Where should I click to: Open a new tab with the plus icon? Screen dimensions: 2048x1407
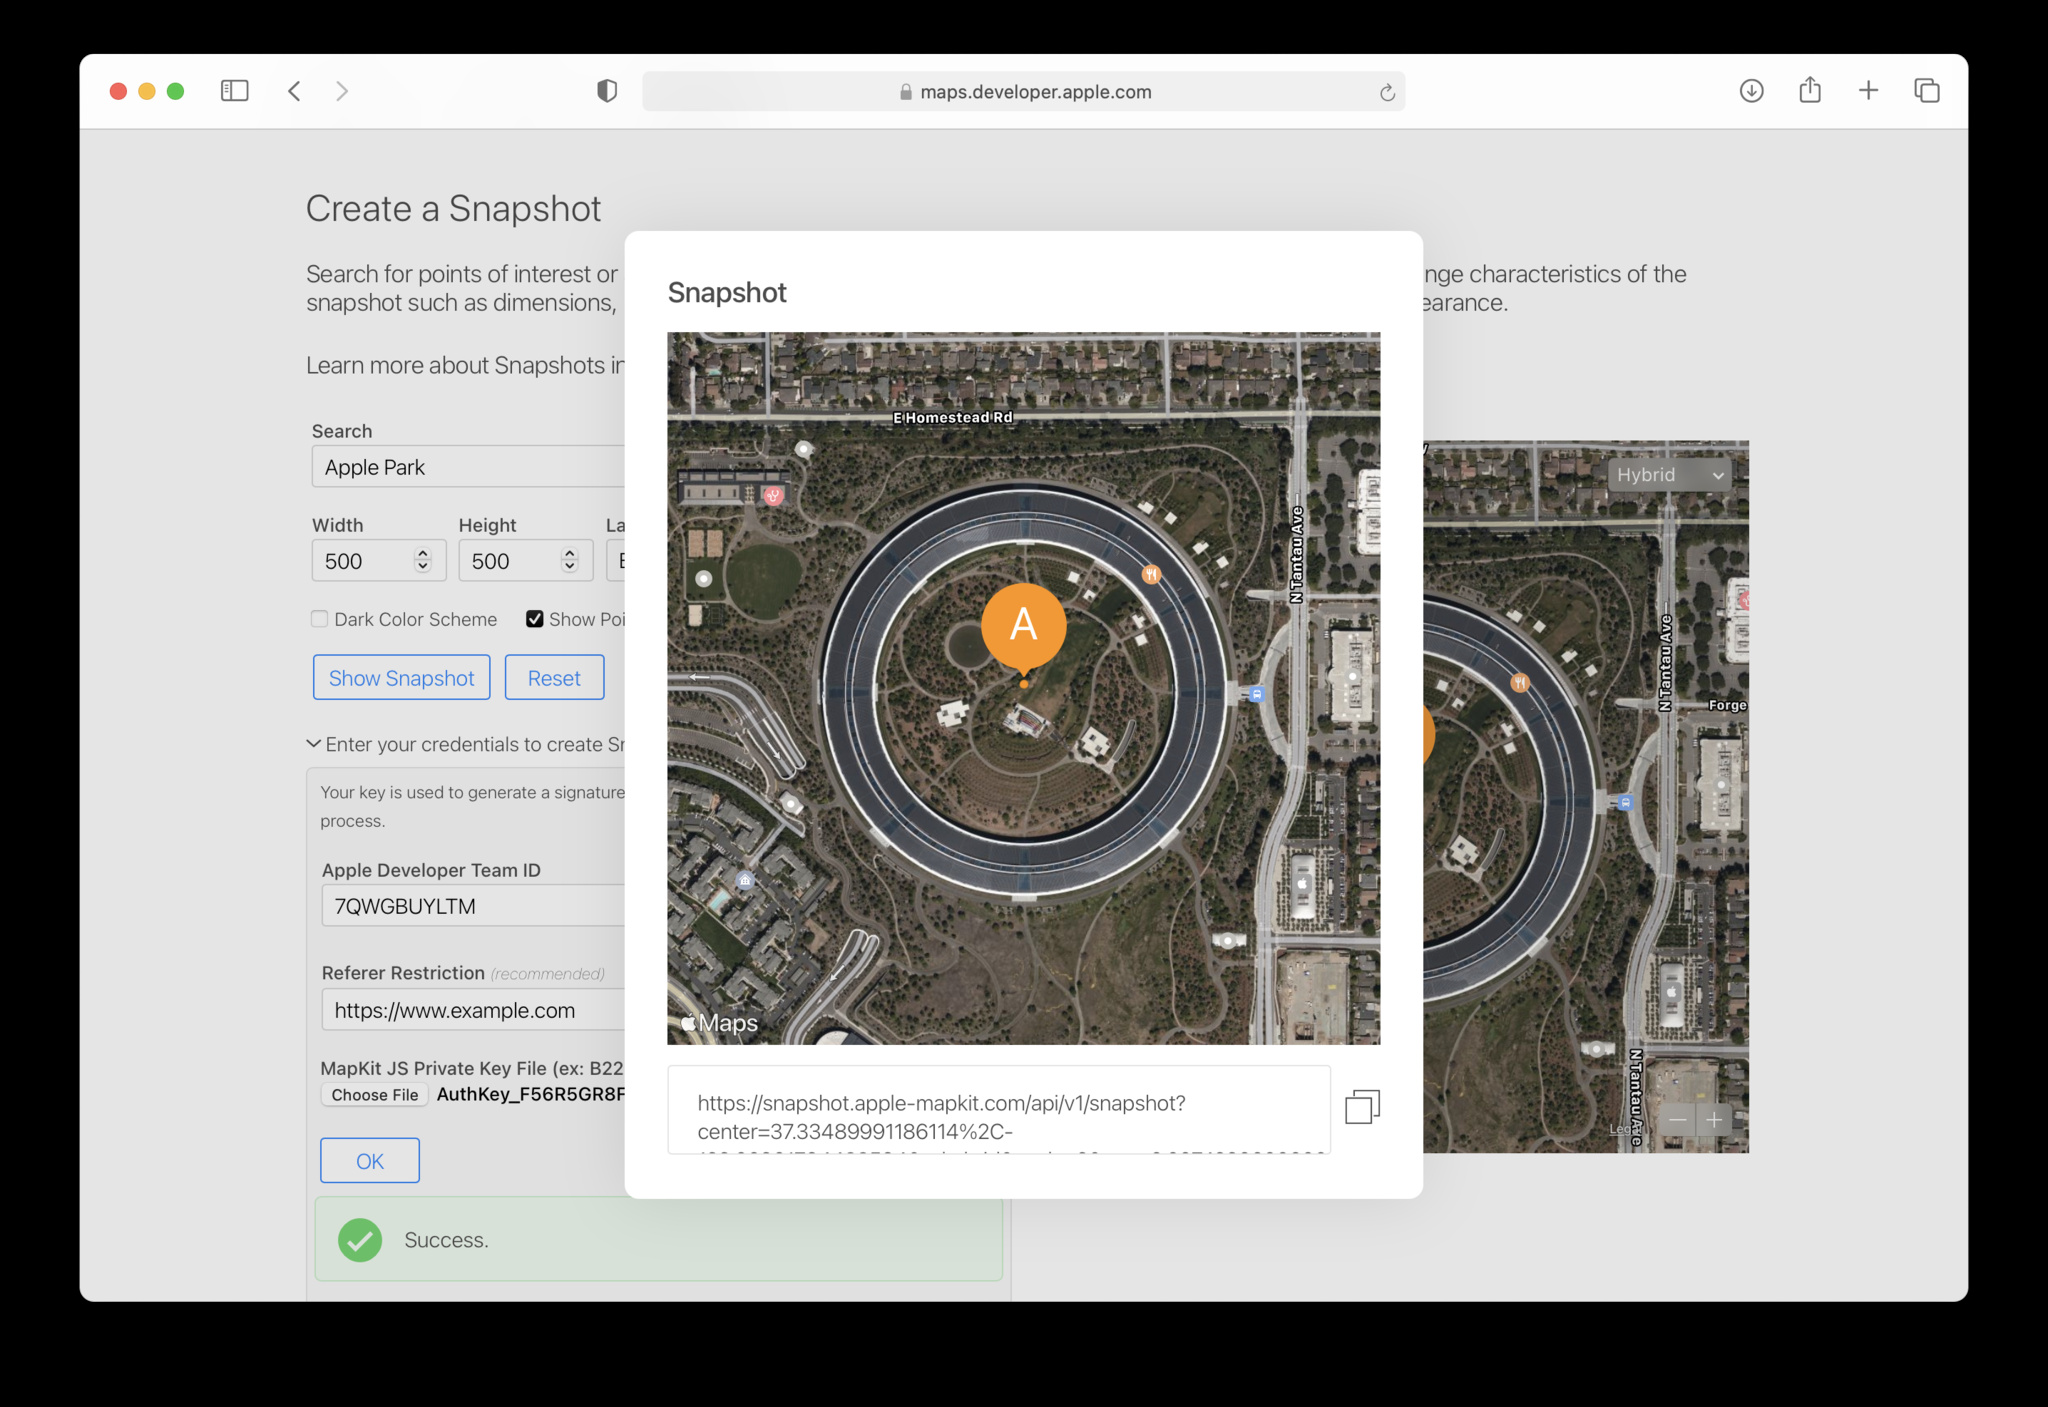click(x=1868, y=91)
